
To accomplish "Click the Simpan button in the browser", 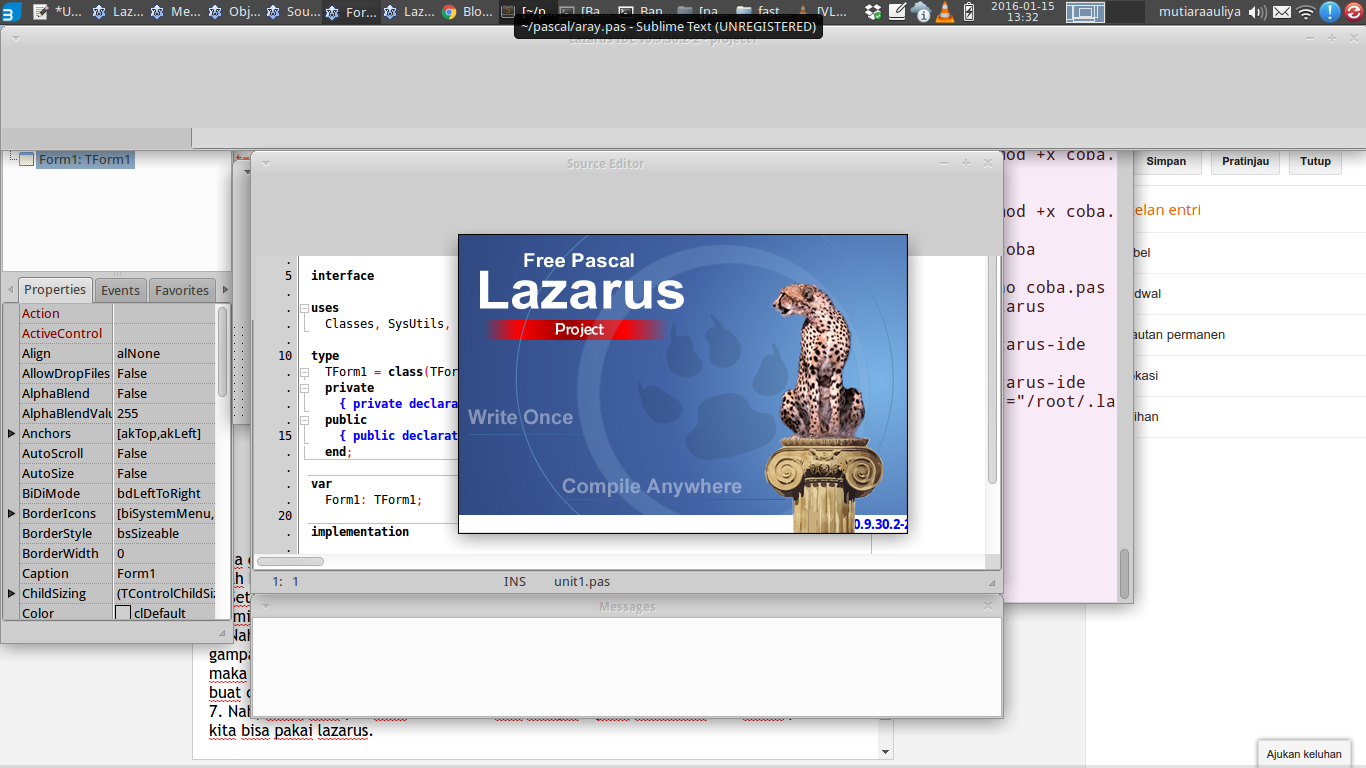I will (1166, 161).
